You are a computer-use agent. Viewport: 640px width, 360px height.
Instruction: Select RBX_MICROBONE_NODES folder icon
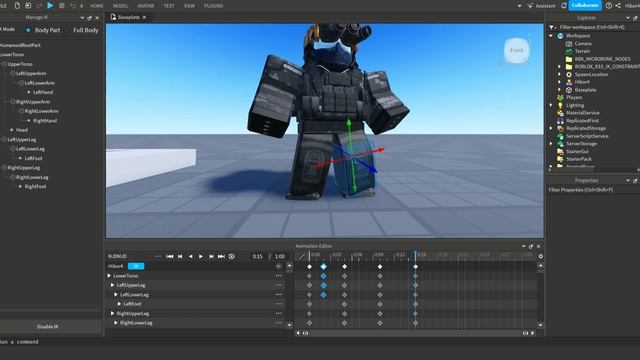tap(569, 59)
